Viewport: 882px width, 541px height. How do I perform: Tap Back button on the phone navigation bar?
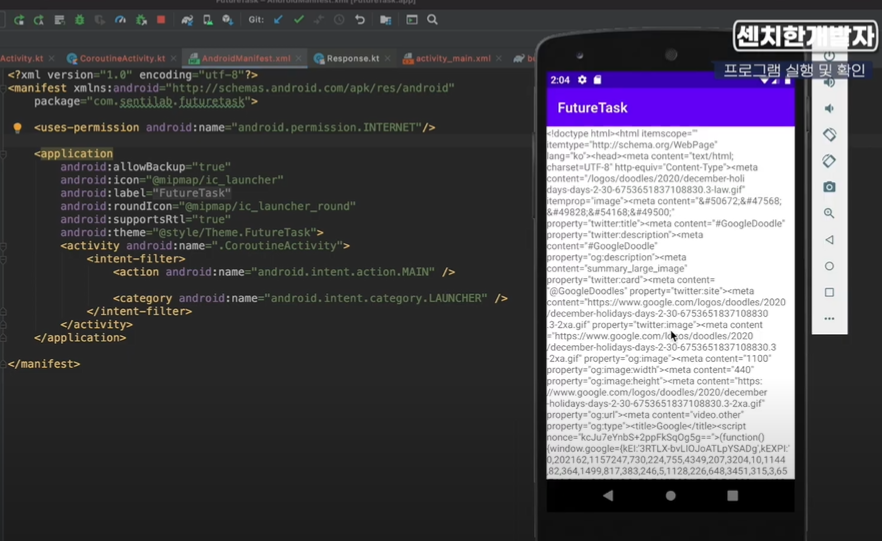[608, 495]
